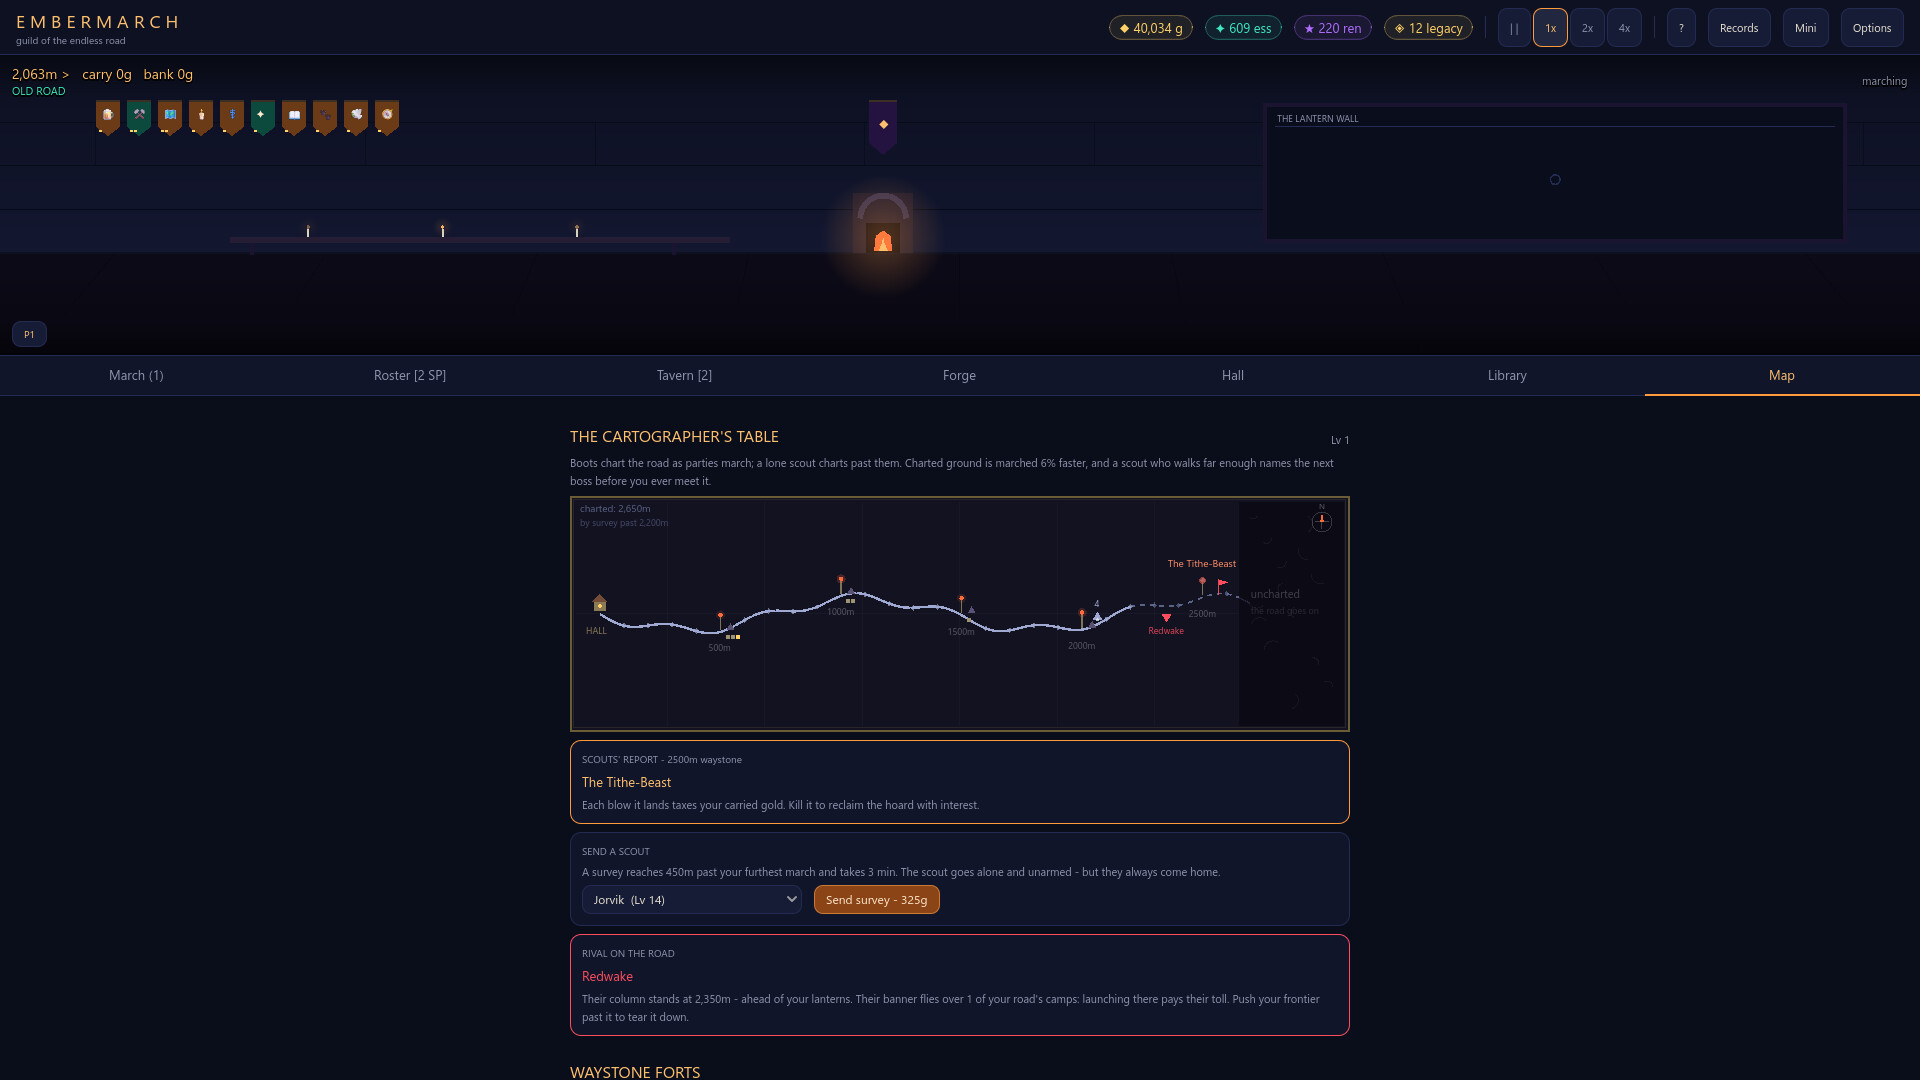Screen dimensions: 1920x1080
Task: Set game speed to 1x
Action: click(1550, 28)
